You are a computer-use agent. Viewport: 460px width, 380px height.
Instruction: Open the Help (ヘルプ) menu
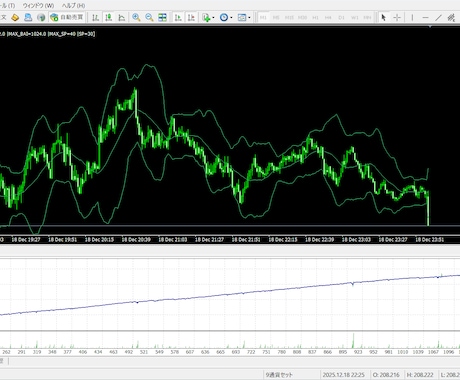(x=73, y=6)
